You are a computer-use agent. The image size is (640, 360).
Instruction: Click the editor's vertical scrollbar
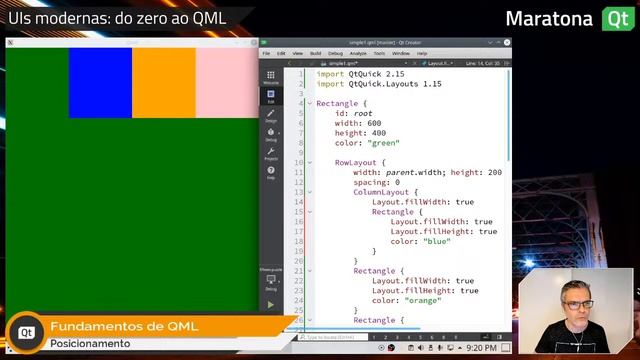[x=509, y=116]
